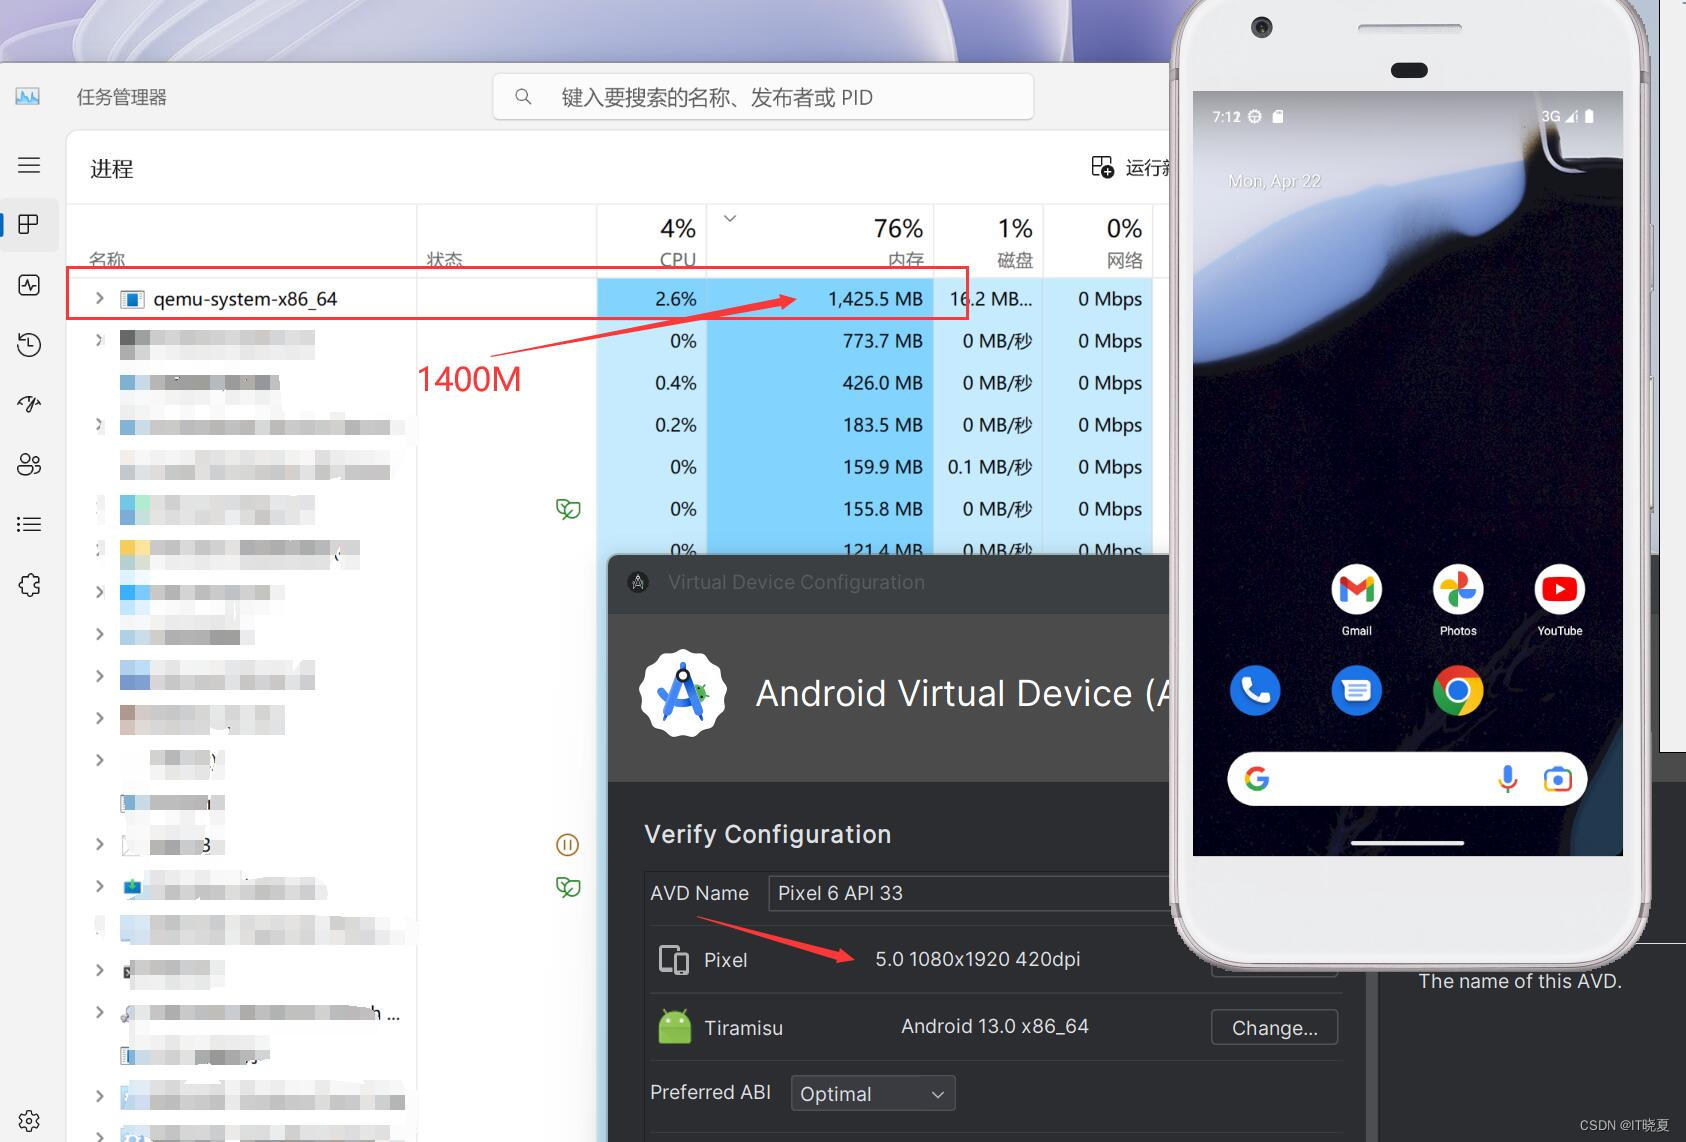1686x1142 pixels.
Task: Click the 0.1 MB/秒 disk cell
Action: tap(990, 467)
